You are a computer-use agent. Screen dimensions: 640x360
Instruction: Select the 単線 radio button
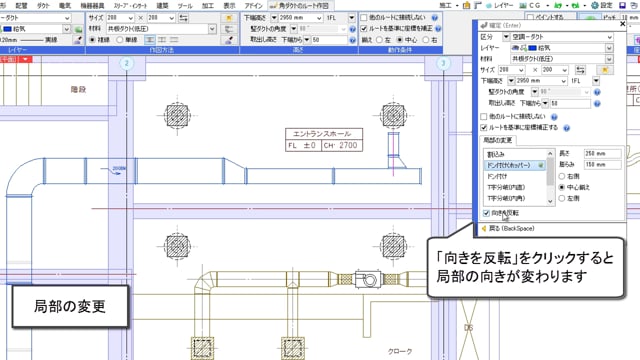coord(120,40)
